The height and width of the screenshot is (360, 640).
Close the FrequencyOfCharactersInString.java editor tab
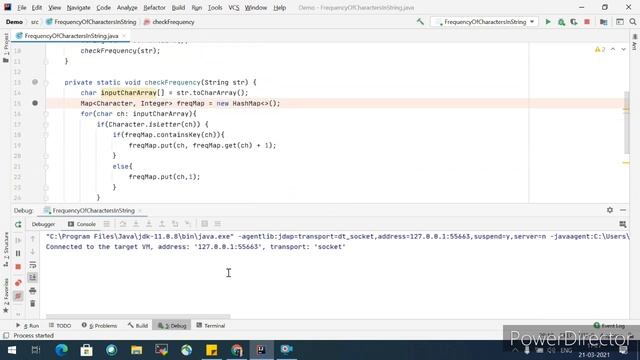(x=124, y=36)
